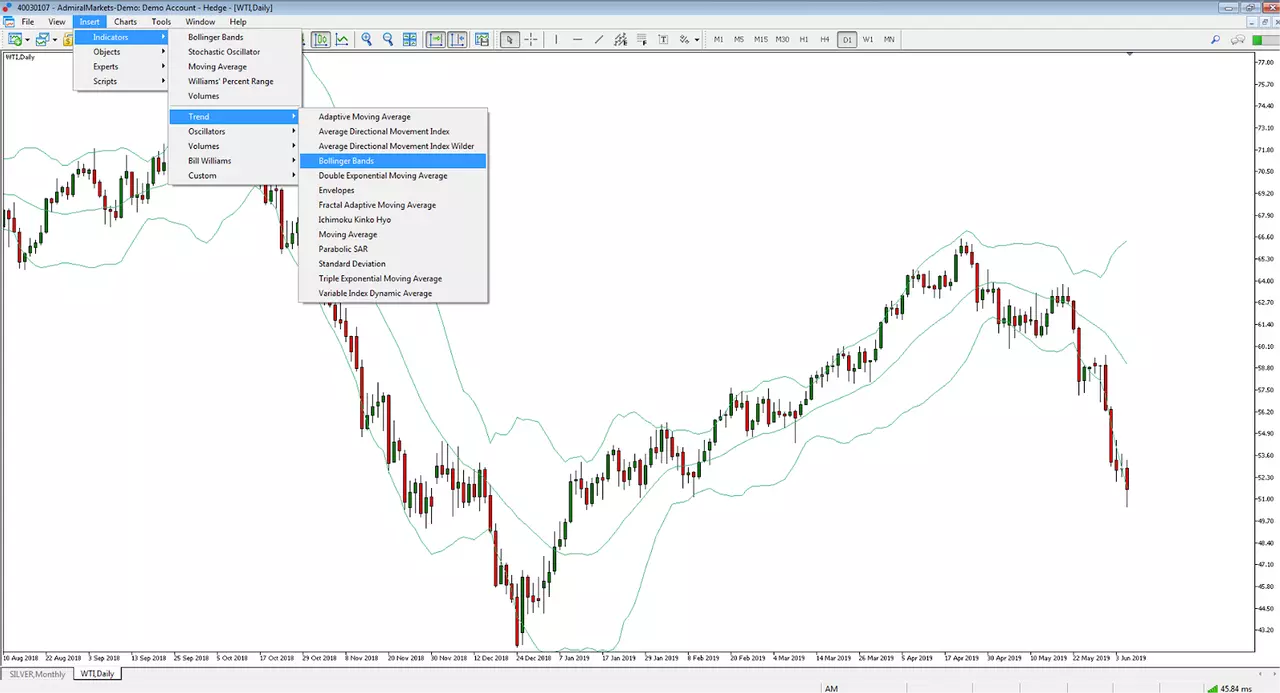Switch to M15 timeframe
The image size is (1280, 693).
point(761,39)
